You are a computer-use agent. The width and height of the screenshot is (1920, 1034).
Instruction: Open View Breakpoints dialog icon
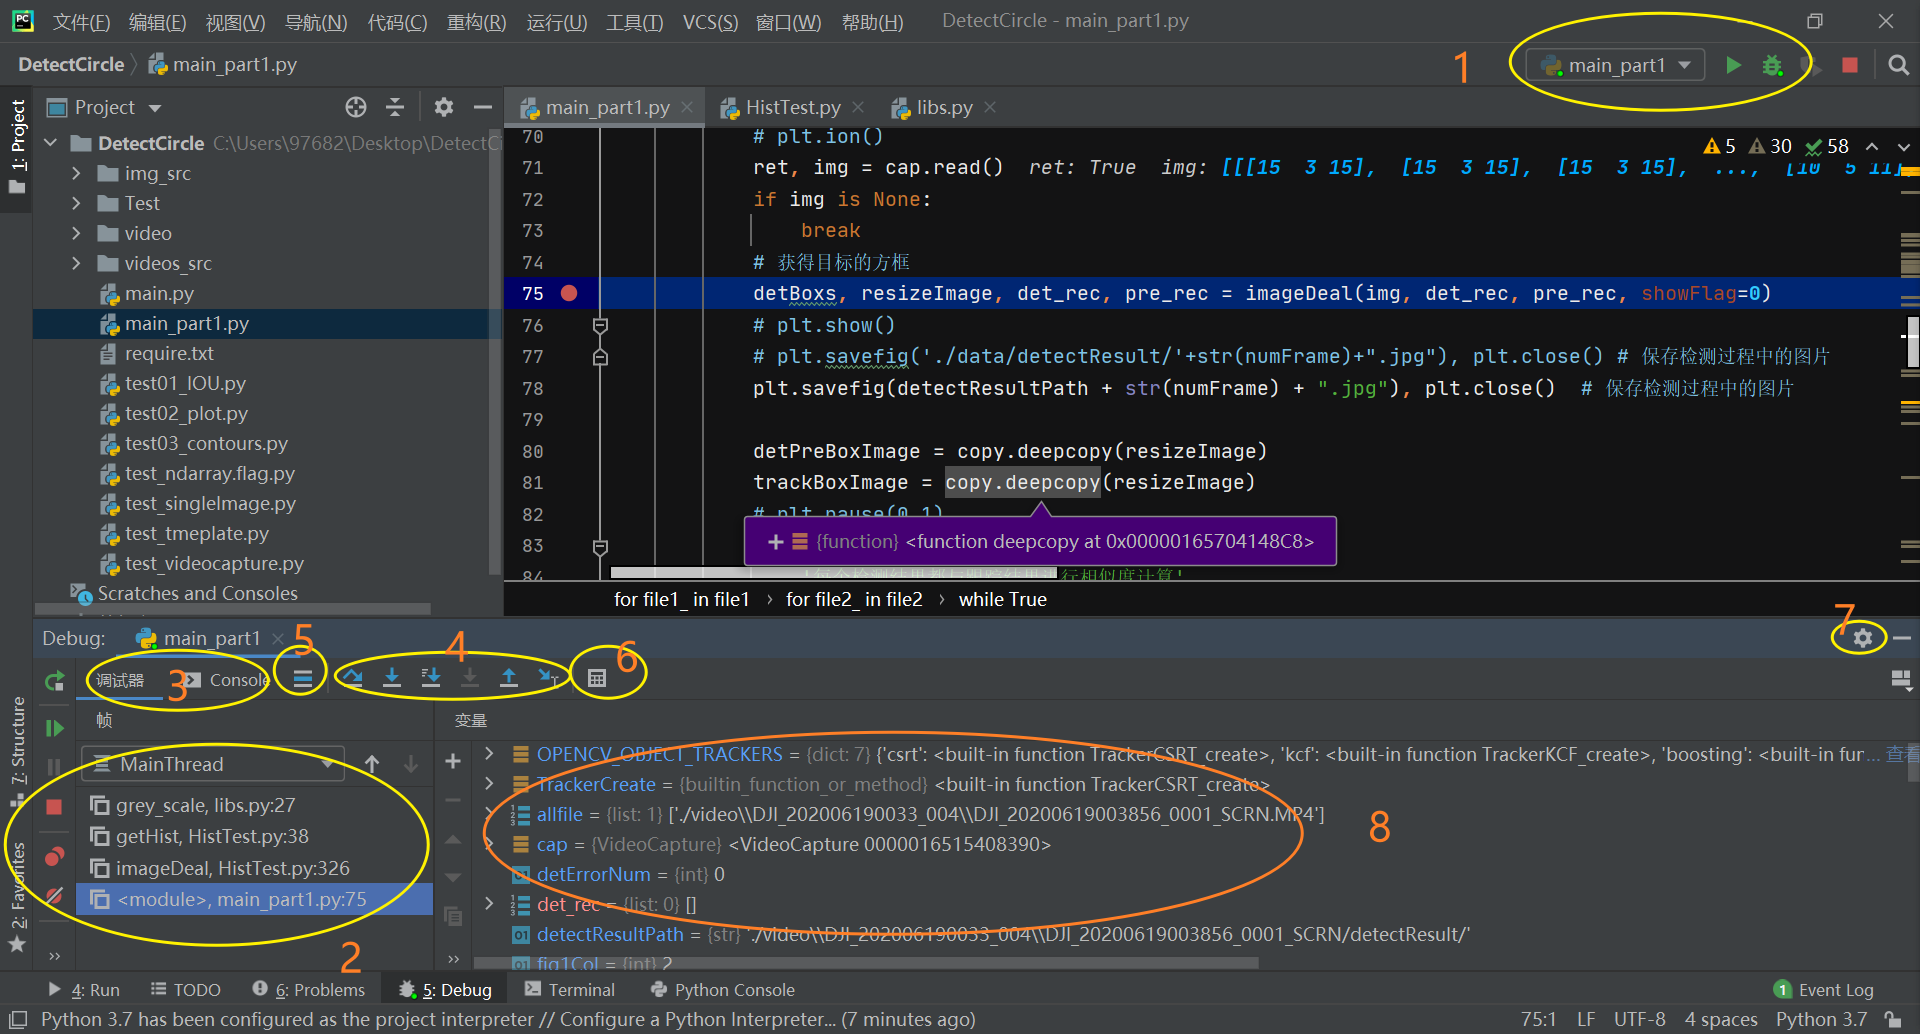click(54, 857)
